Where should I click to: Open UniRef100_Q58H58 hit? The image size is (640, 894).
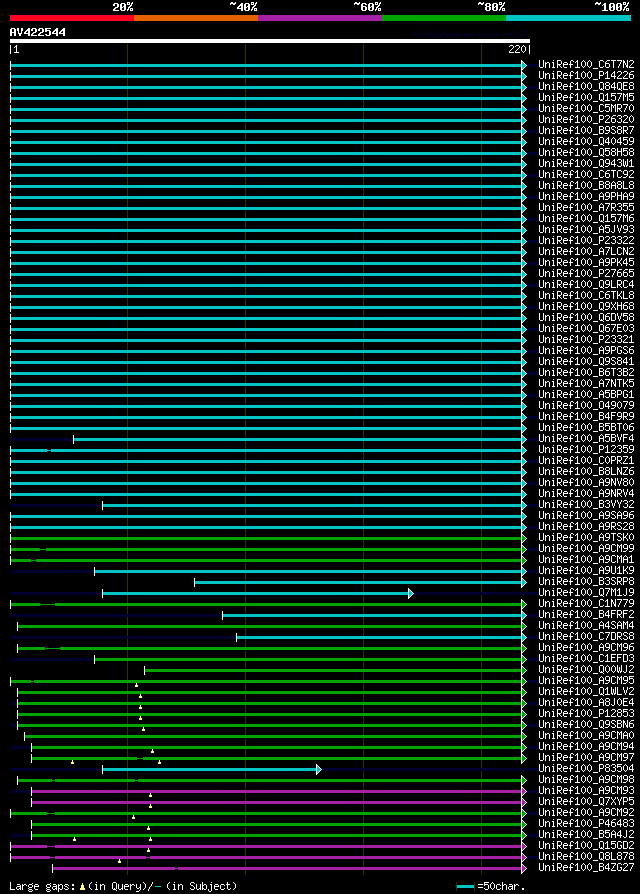(586, 153)
